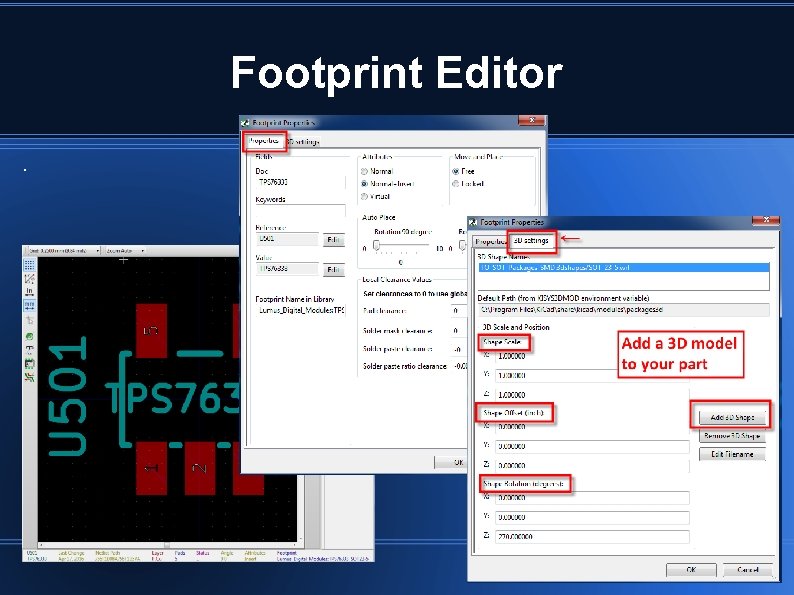Click red pad 5 in the footprint canvas

point(151,331)
